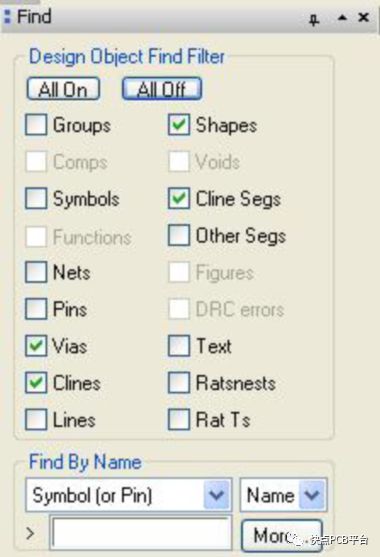Uncheck the Vias checkbox
Viewport: 380px width, 557px height.
36,346
